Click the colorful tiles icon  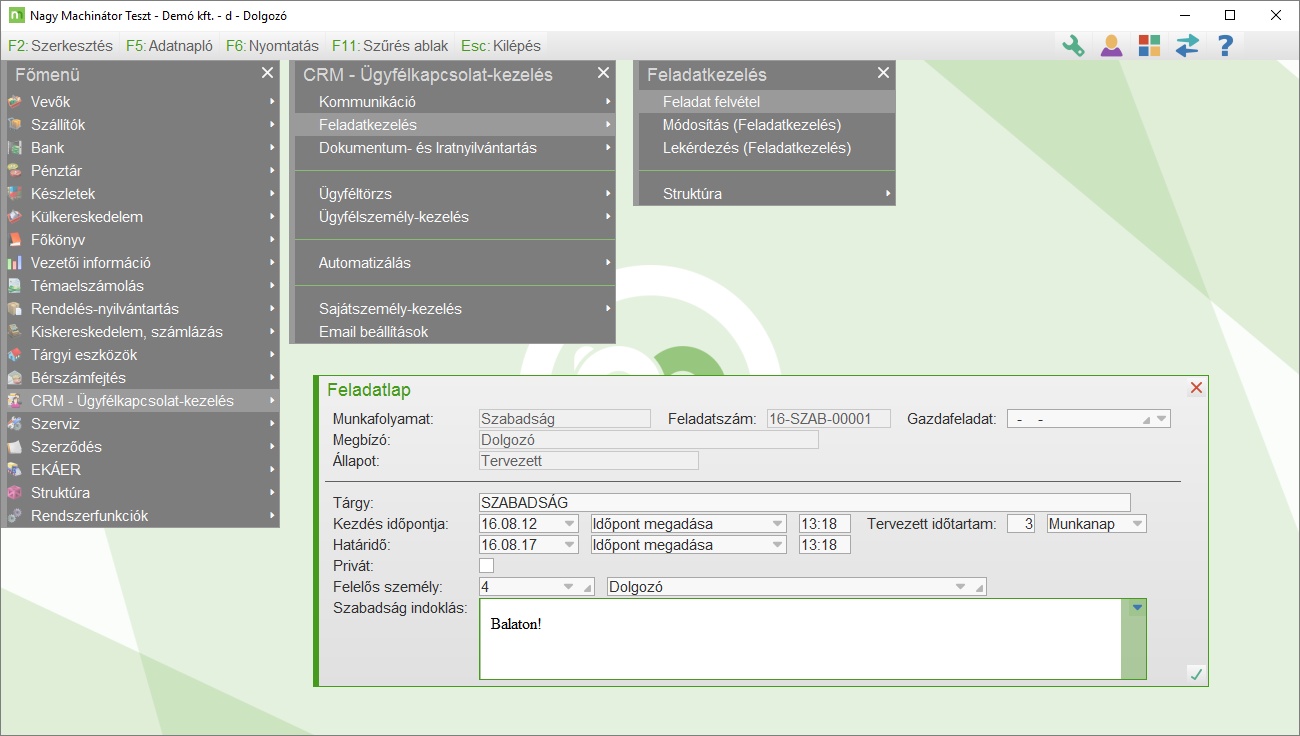(1149, 46)
